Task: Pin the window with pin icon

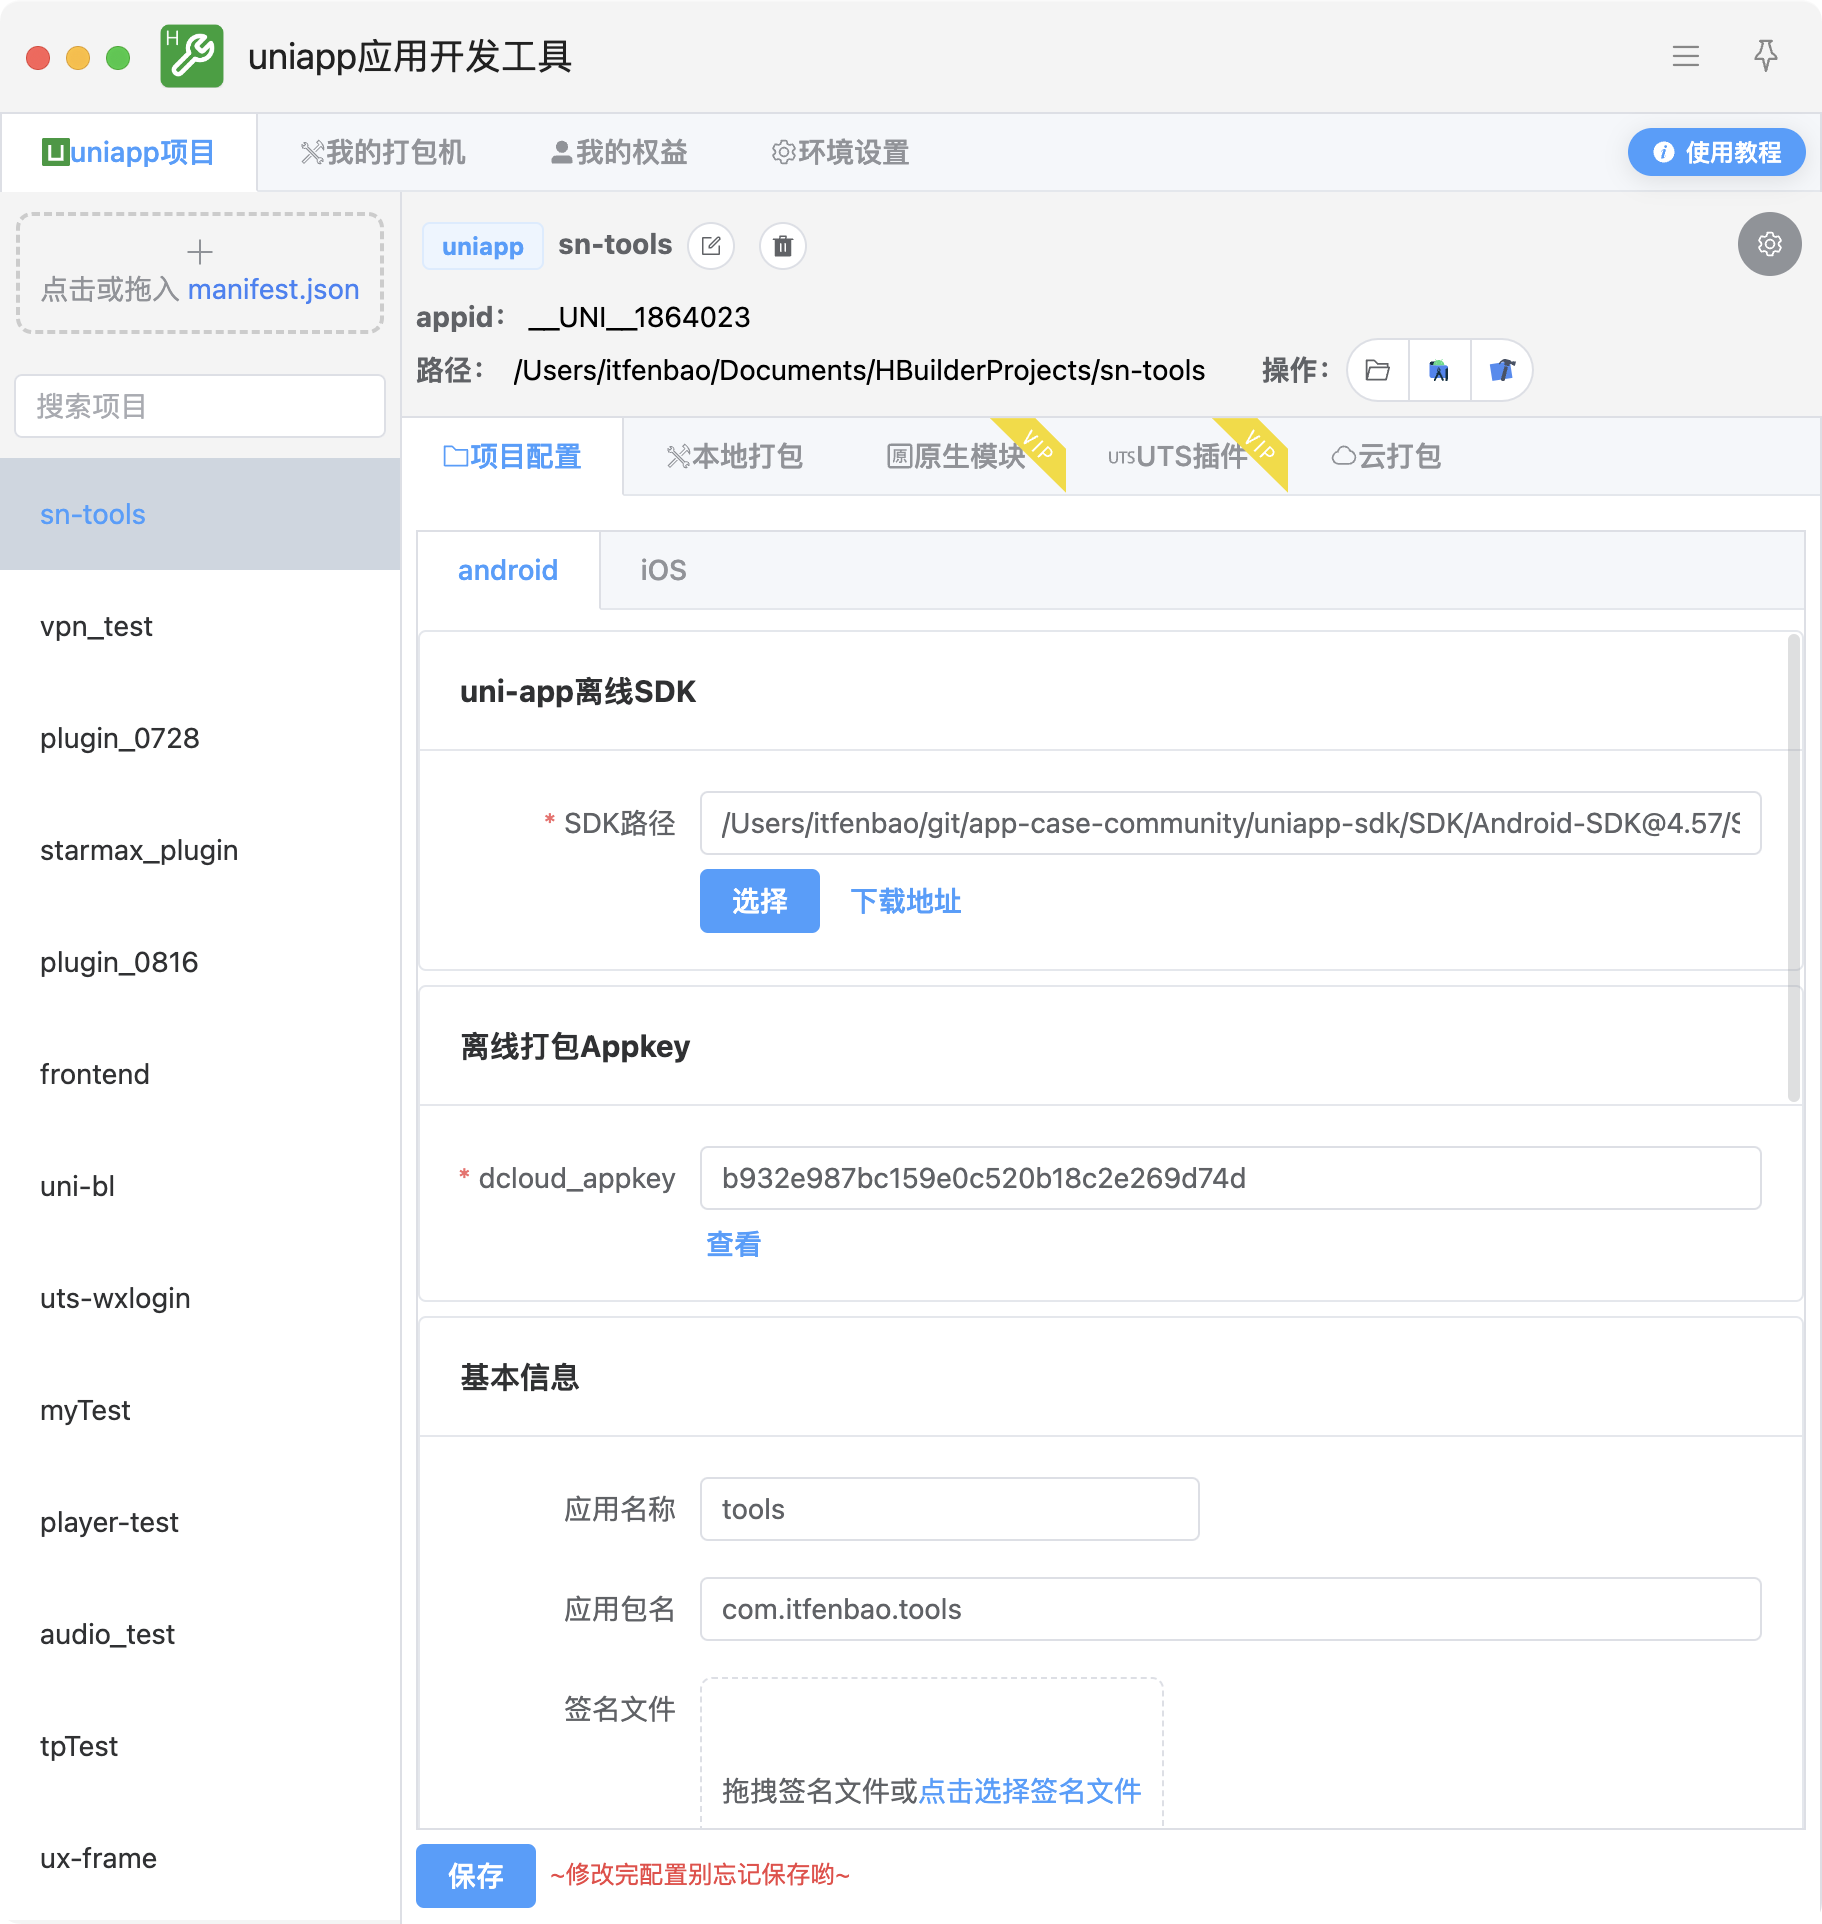Action: pos(1766,56)
